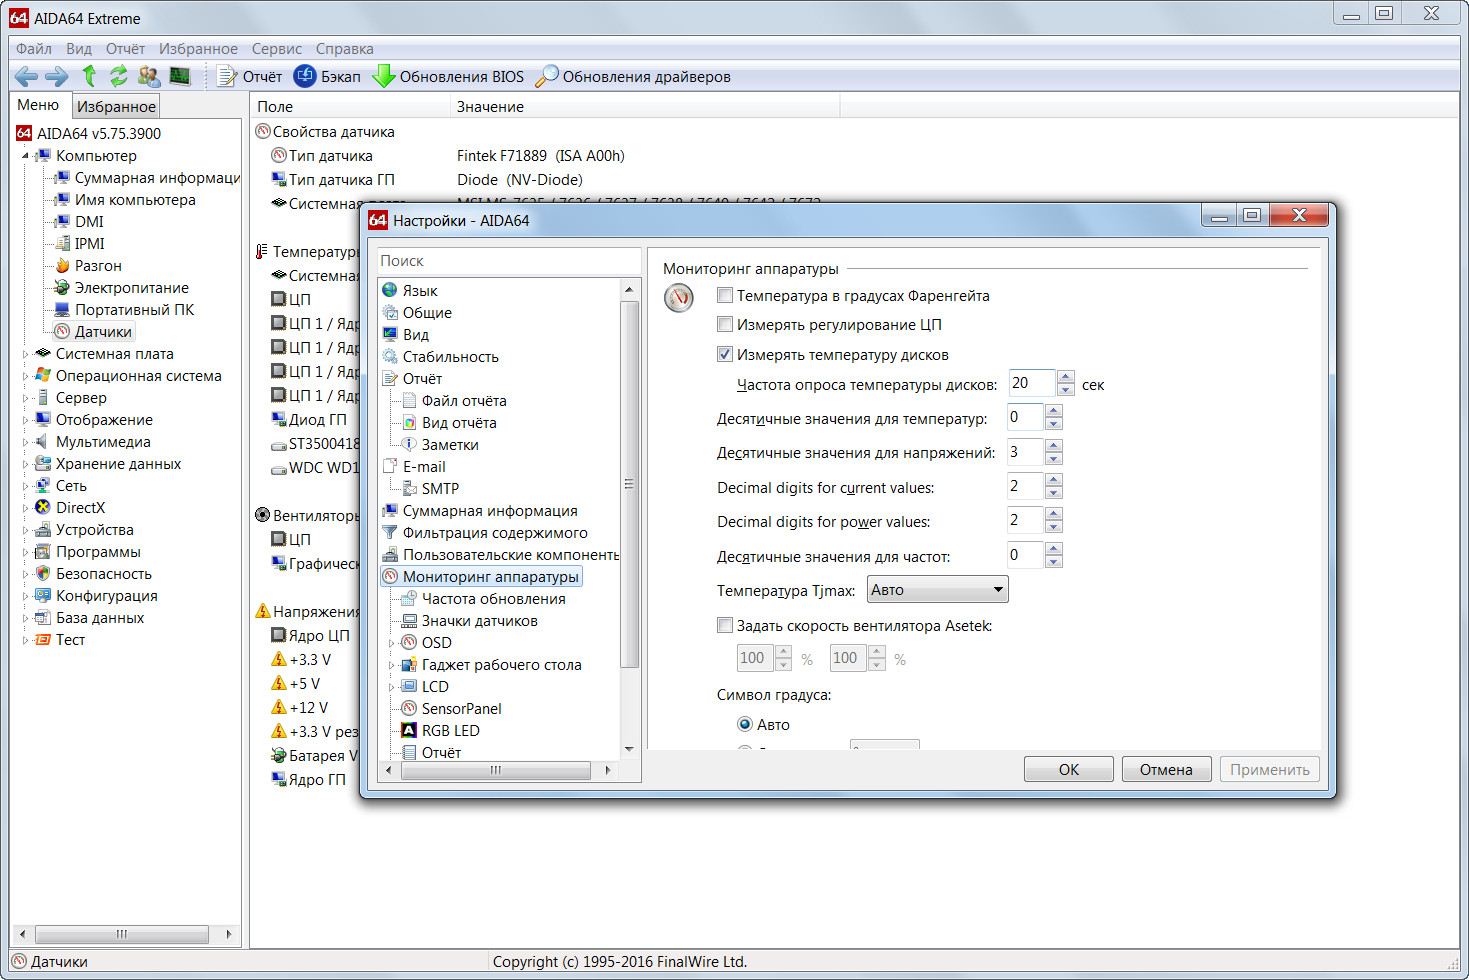The width and height of the screenshot is (1469, 980).
Task: Open the Вид menu
Action: 79,48
